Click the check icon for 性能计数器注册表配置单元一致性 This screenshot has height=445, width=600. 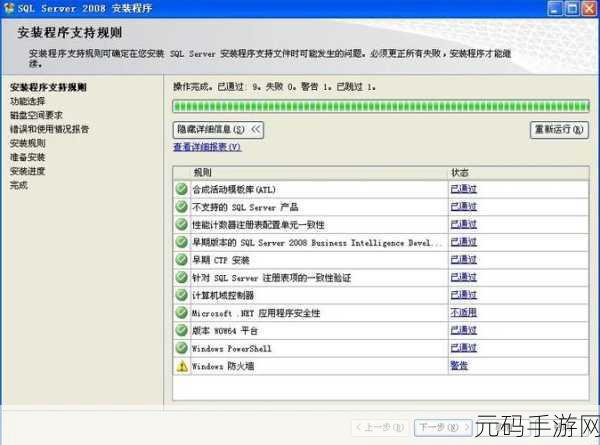coord(181,224)
